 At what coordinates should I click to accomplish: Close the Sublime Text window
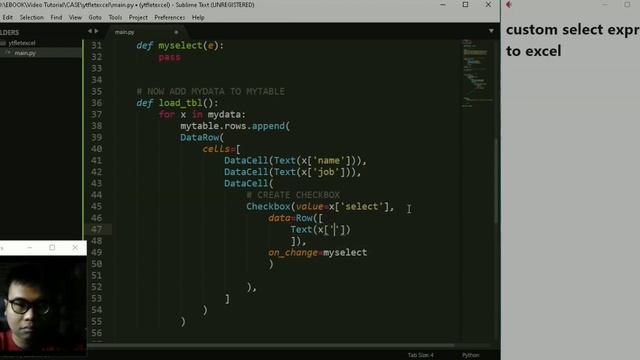pyautogui.click(x=488, y=4)
